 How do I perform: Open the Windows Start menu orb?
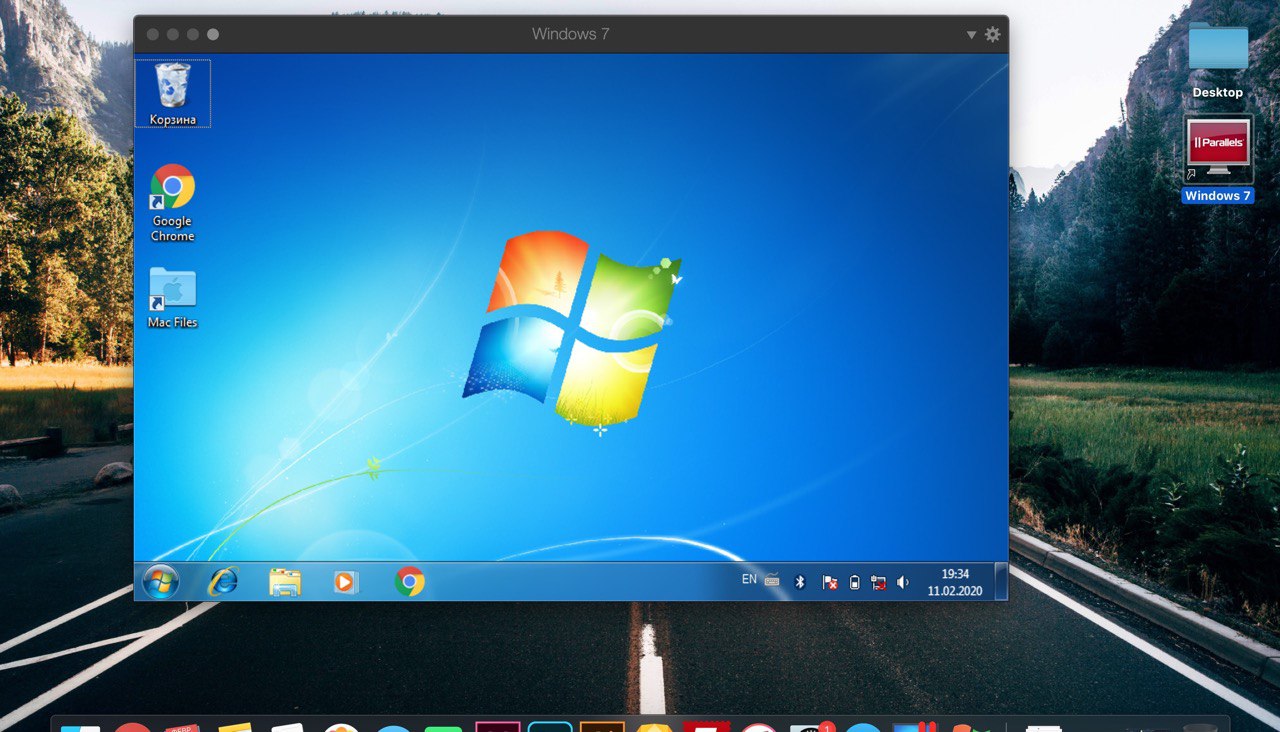(x=160, y=581)
